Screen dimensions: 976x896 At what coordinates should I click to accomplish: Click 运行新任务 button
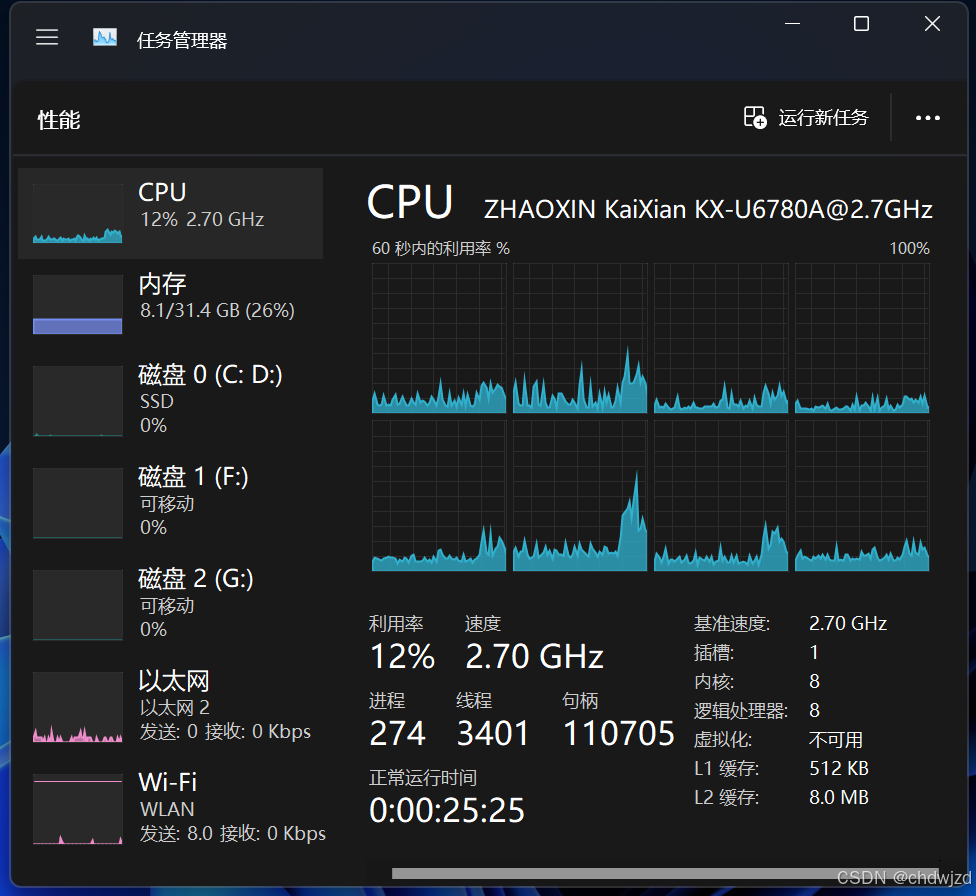click(806, 117)
